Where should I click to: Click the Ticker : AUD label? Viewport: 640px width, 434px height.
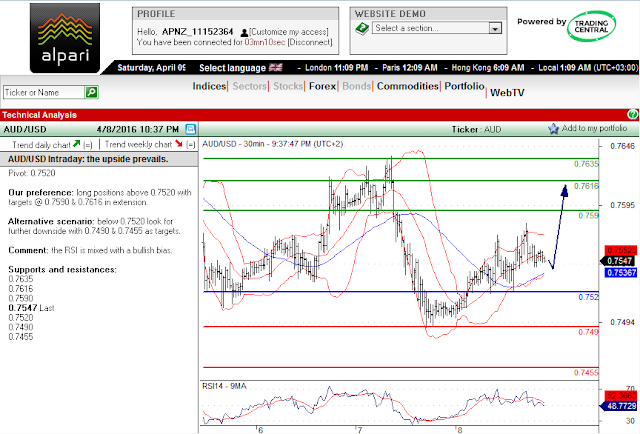click(x=476, y=129)
